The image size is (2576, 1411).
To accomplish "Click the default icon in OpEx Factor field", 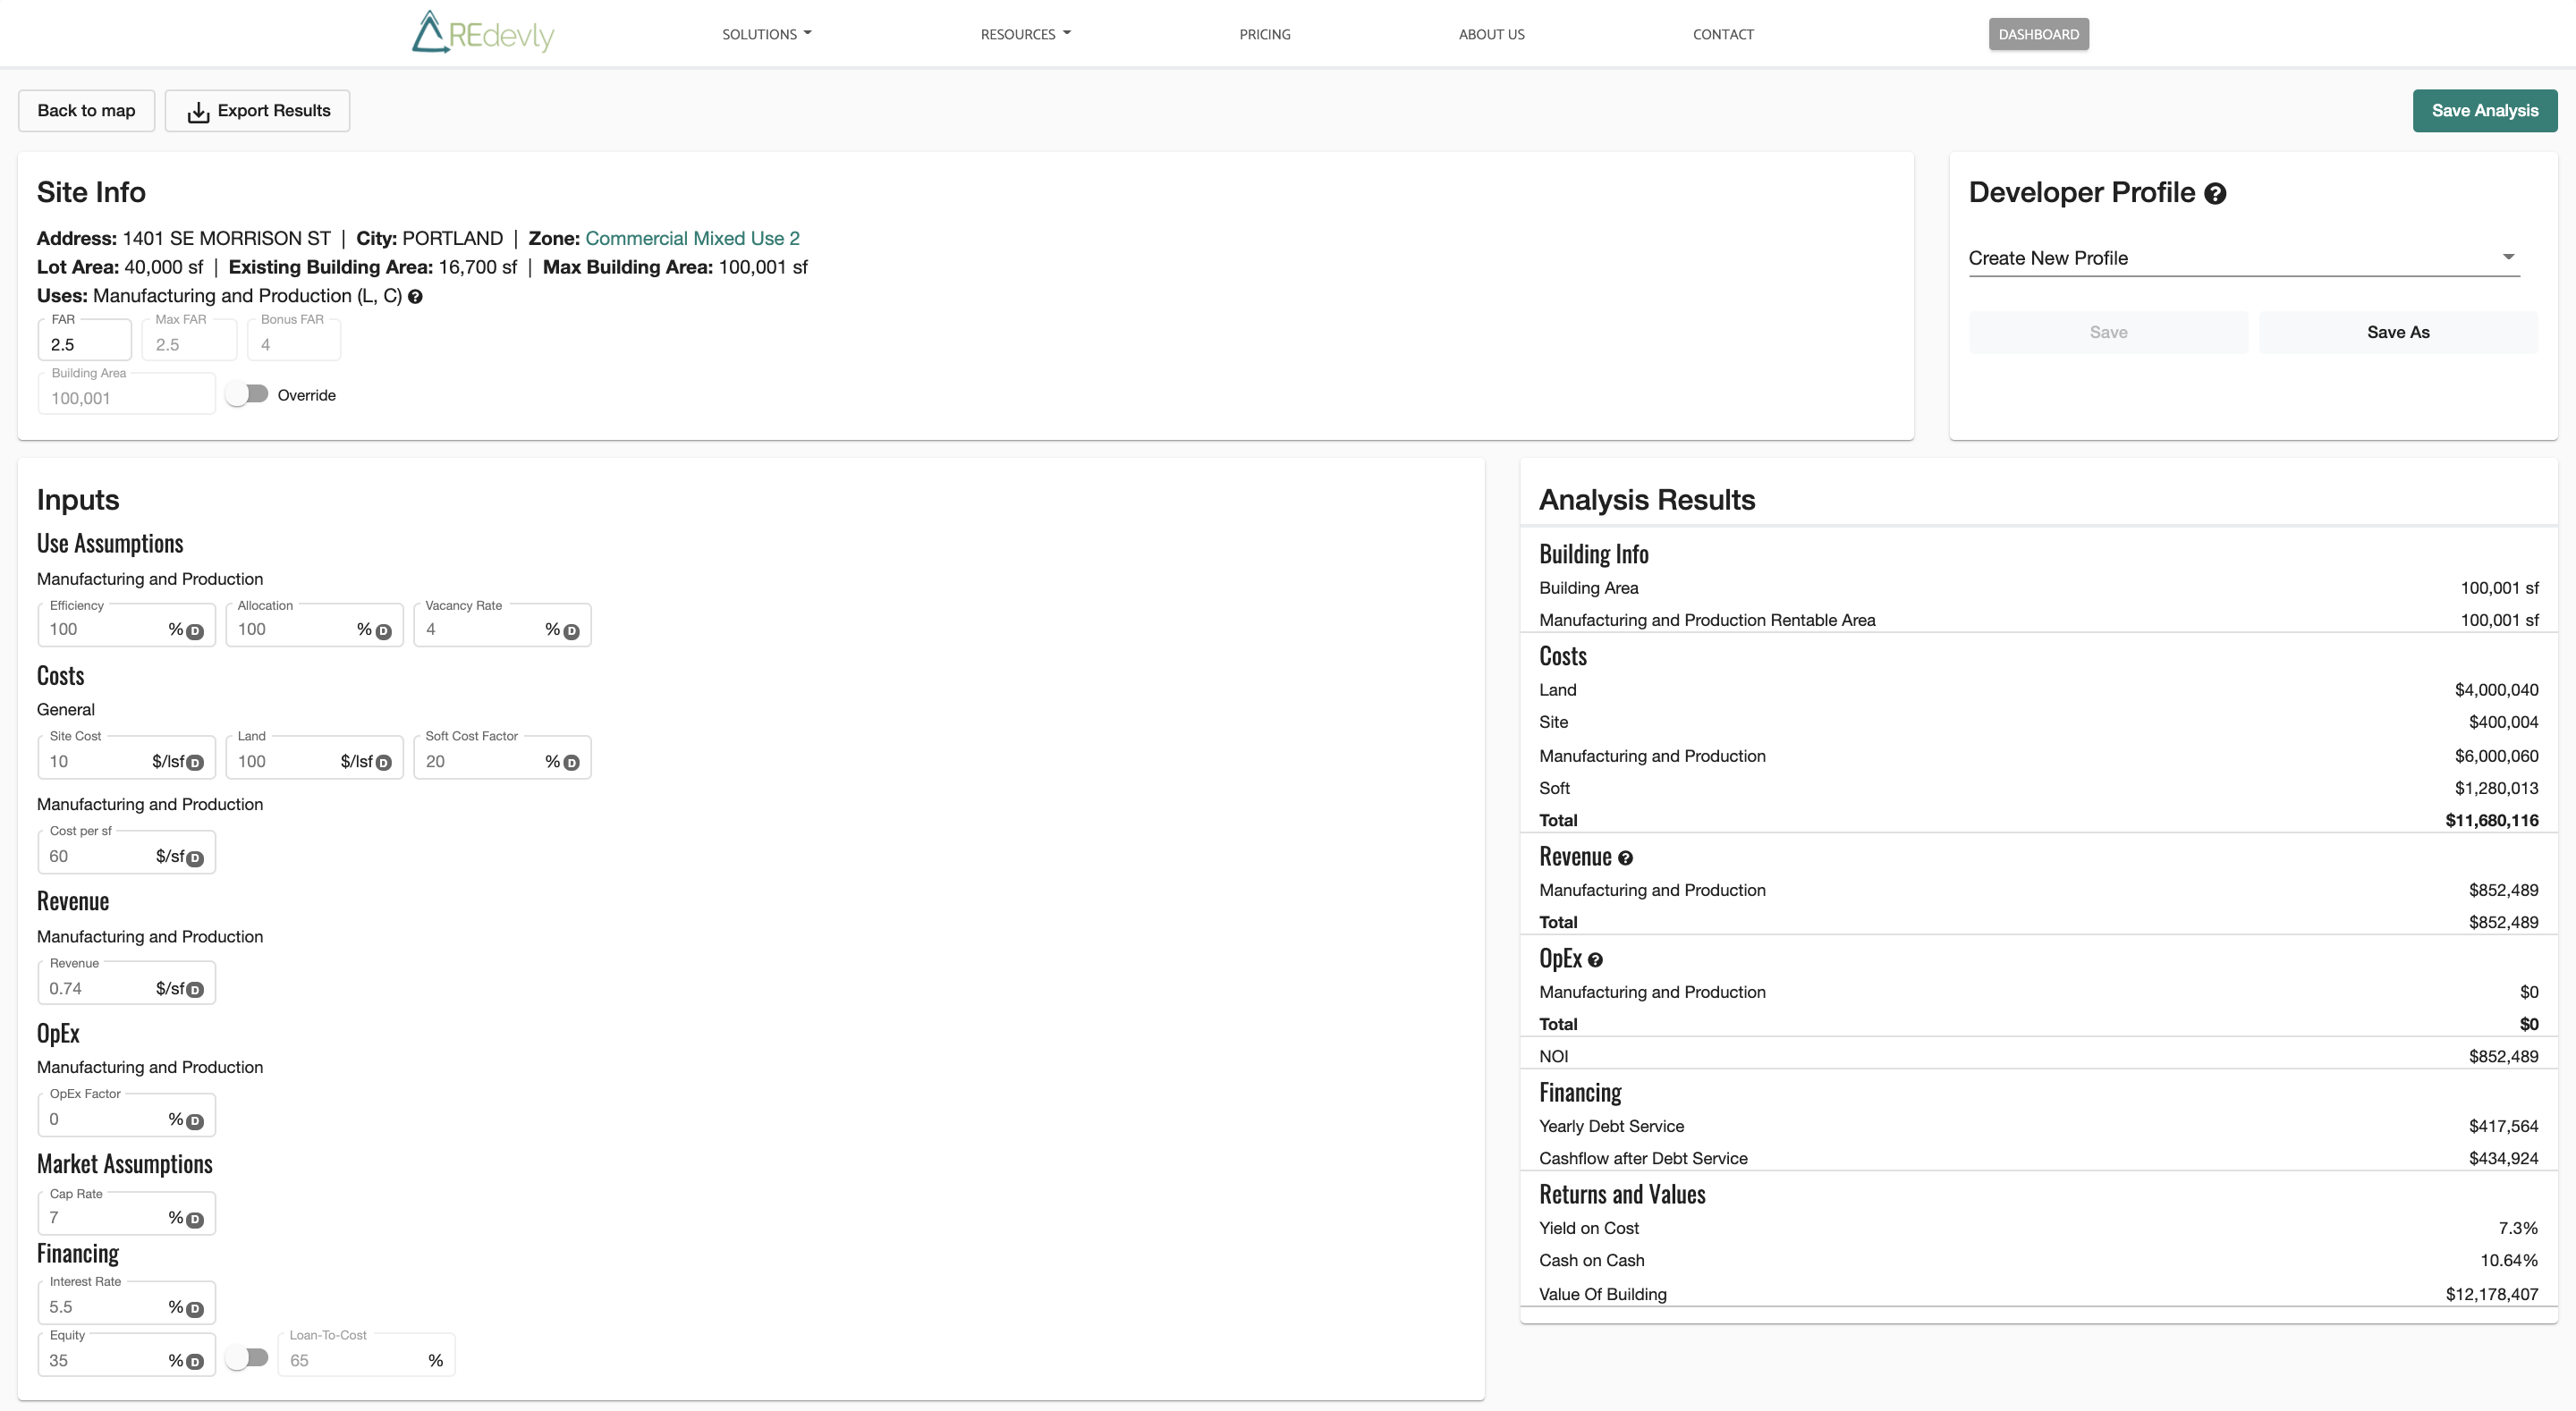I will click(195, 1121).
